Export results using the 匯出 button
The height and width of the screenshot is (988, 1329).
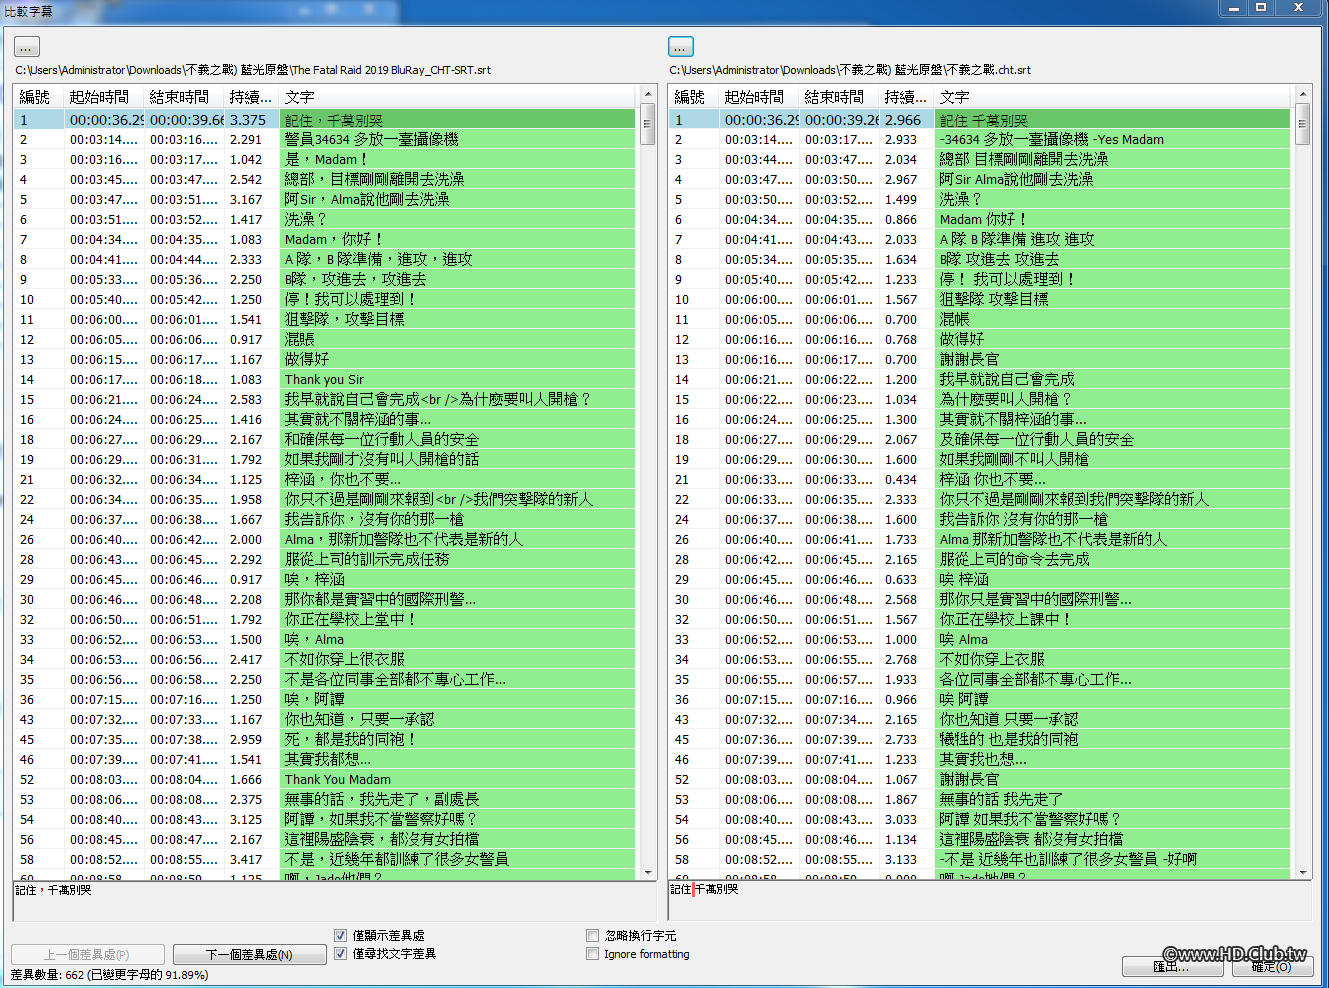tap(1172, 967)
